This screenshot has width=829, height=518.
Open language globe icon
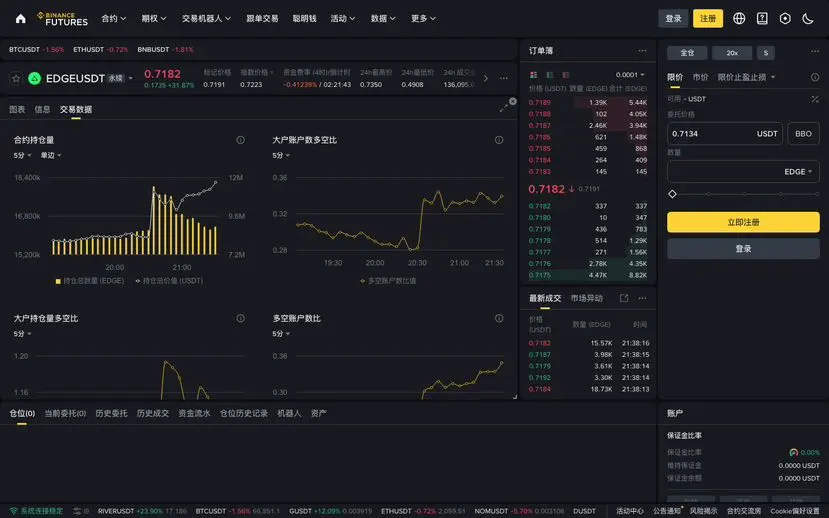(x=739, y=18)
